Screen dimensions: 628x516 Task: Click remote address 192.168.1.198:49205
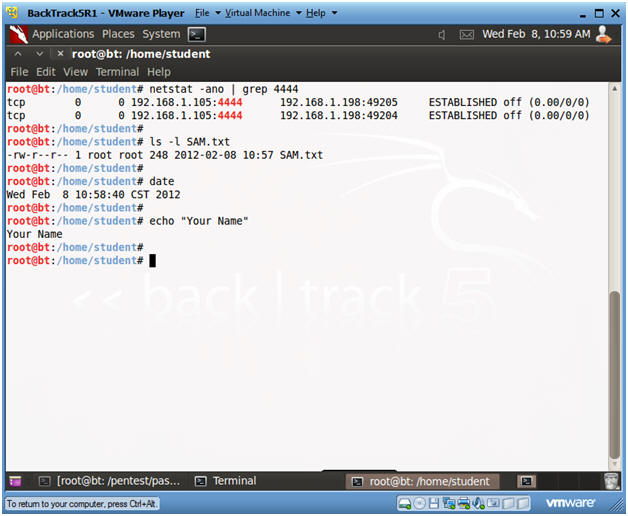coord(338,103)
